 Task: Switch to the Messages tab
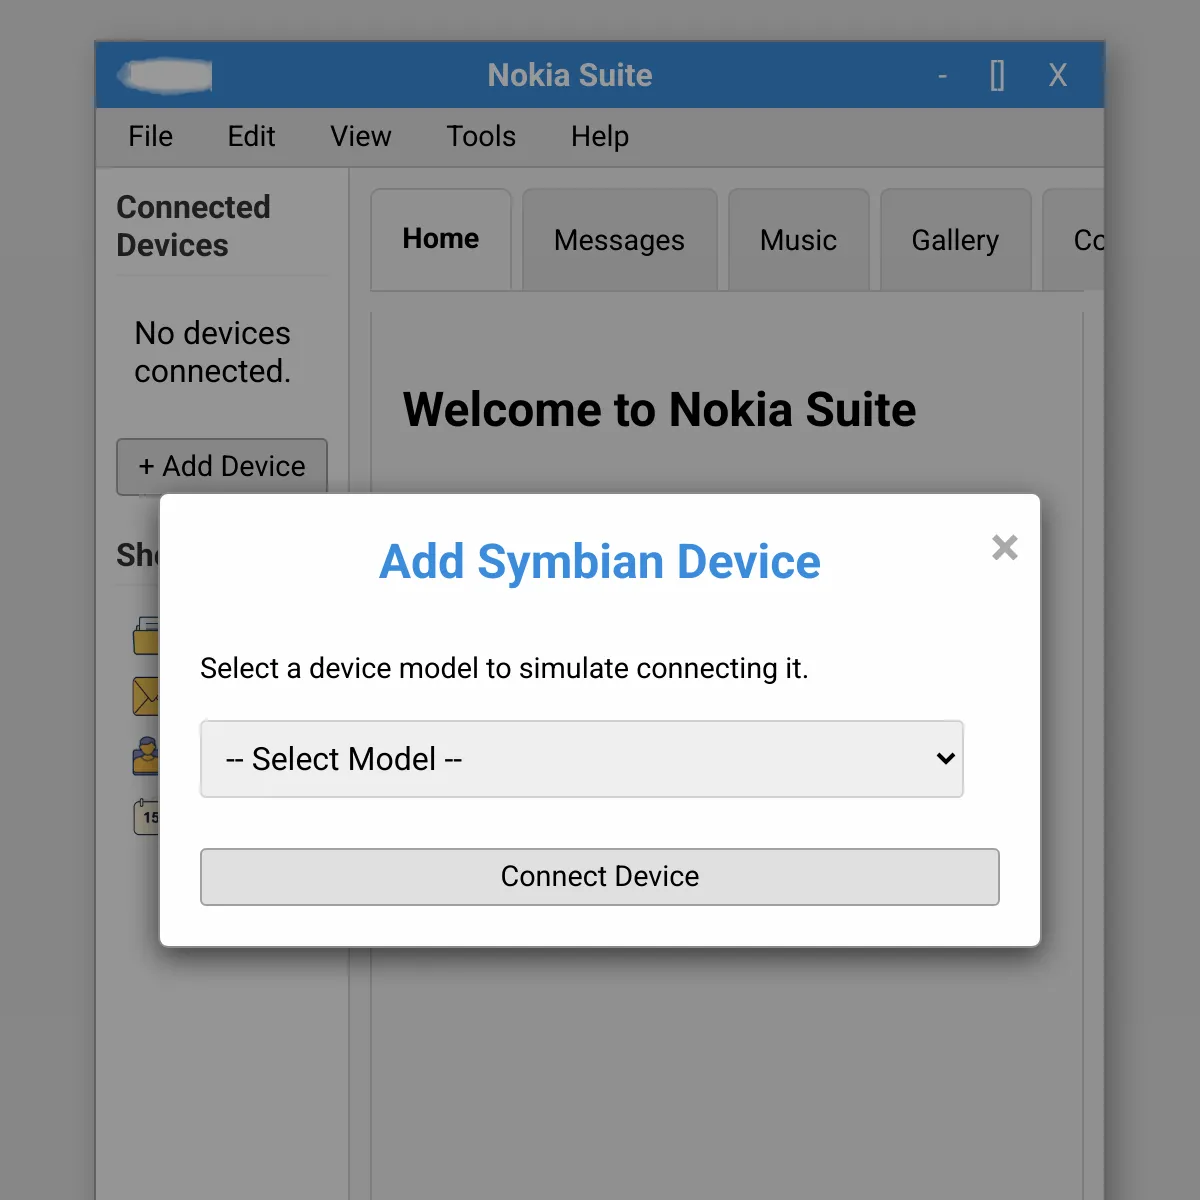620,240
